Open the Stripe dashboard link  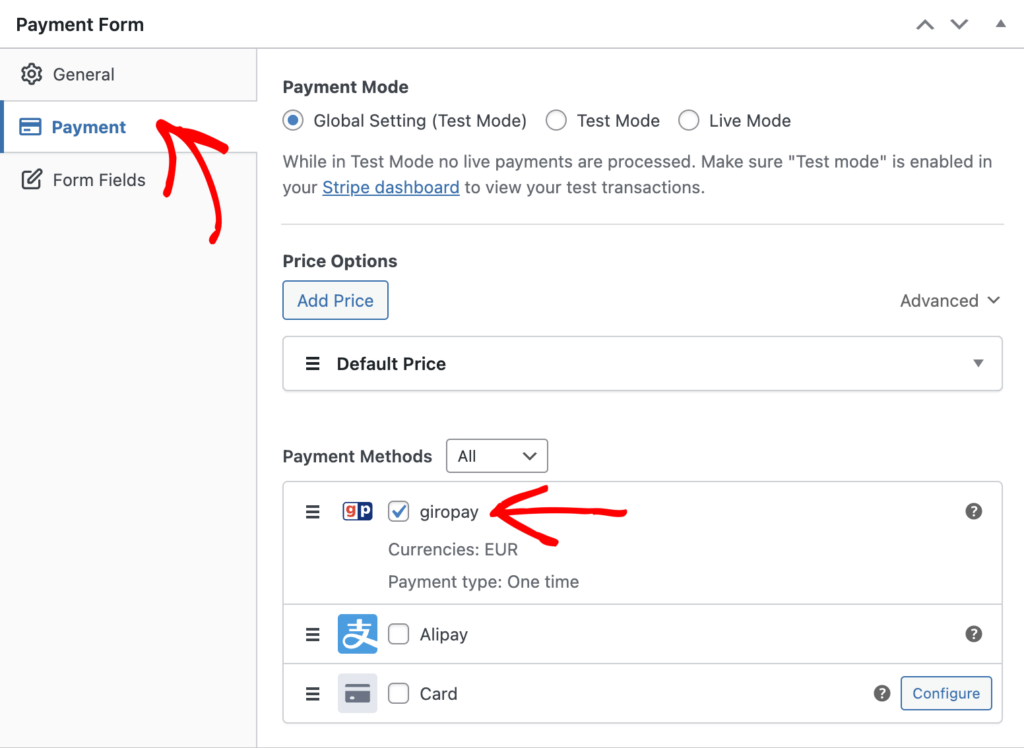tap(390, 187)
